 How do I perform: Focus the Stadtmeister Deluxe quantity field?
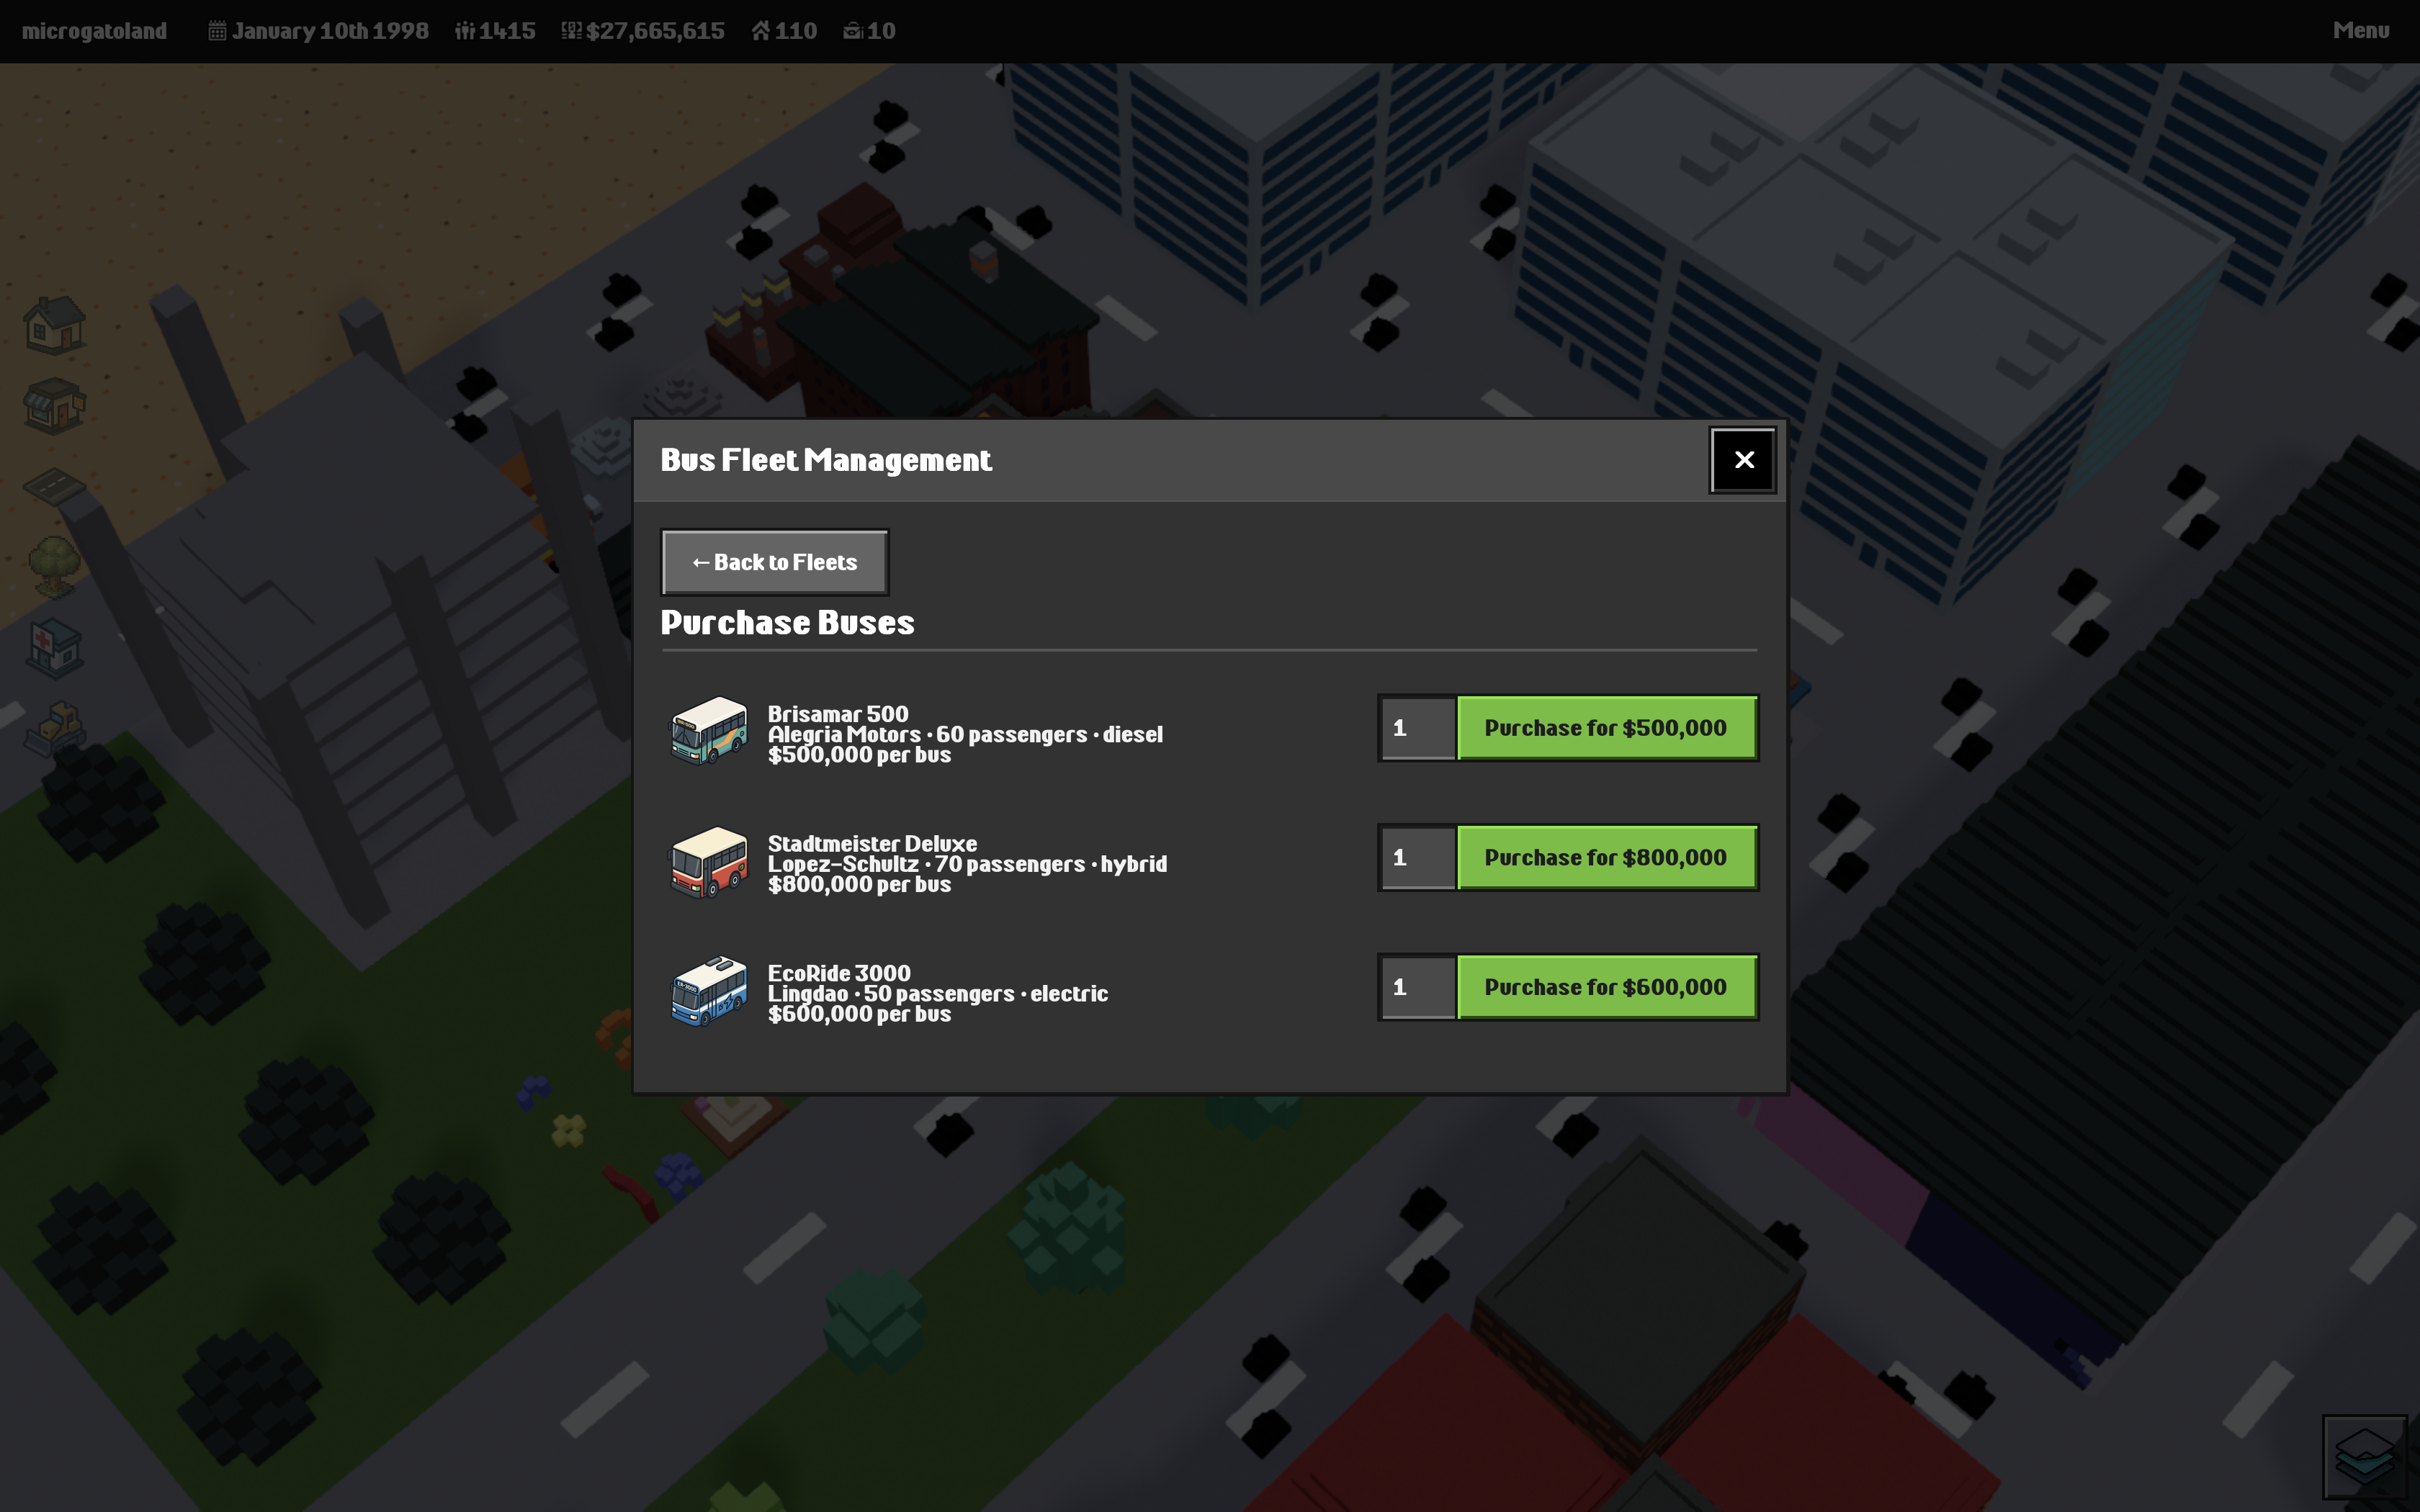(x=1418, y=858)
